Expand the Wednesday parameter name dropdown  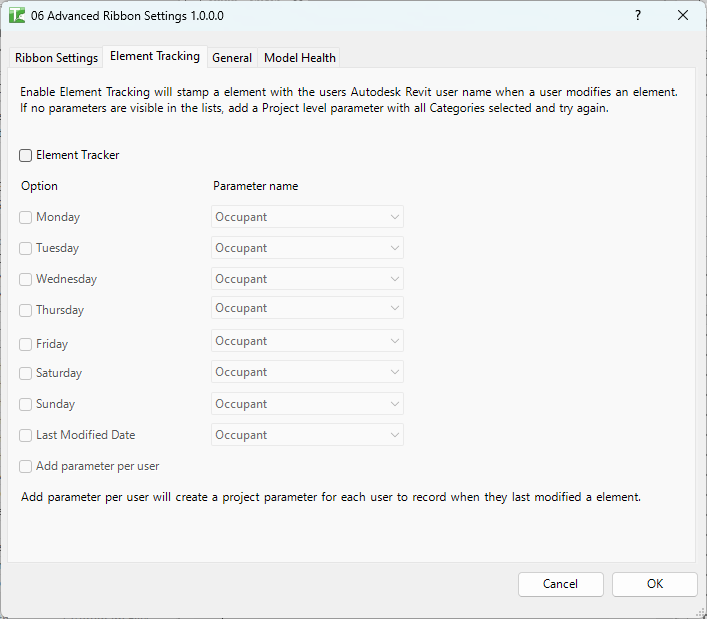pyautogui.click(x=307, y=279)
